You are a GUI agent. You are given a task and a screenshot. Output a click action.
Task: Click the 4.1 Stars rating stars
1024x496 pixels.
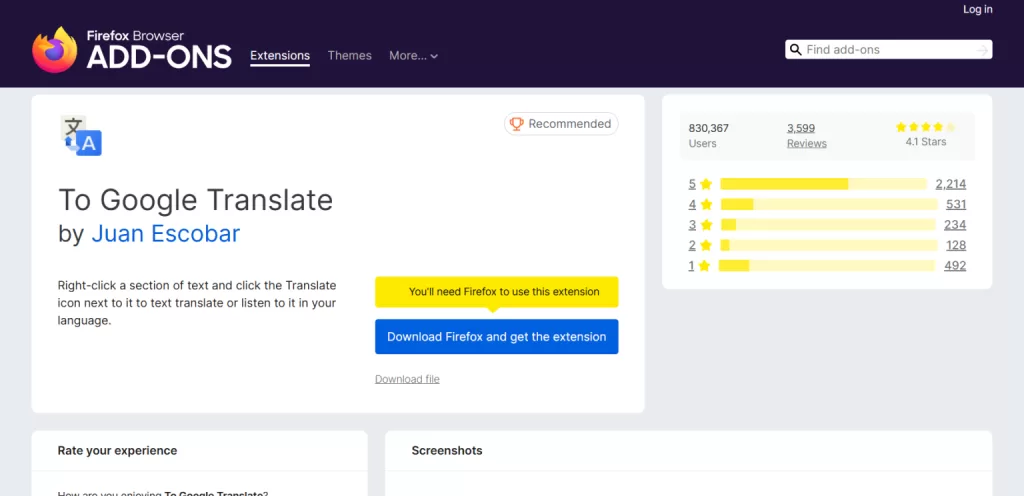coord(925,127)
